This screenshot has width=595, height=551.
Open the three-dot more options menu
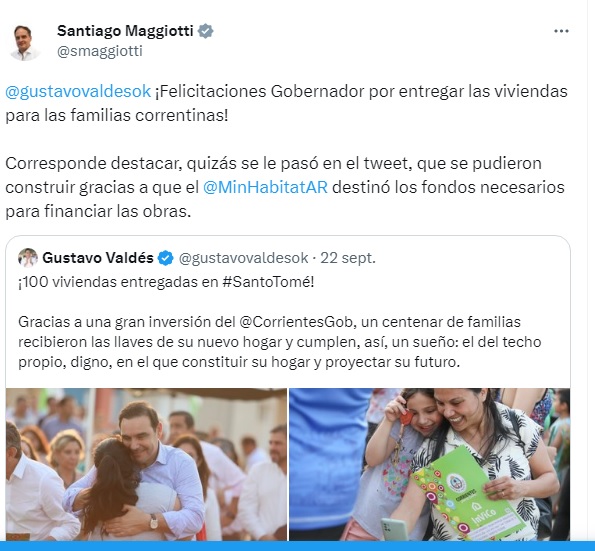click(x=561, y=31)
